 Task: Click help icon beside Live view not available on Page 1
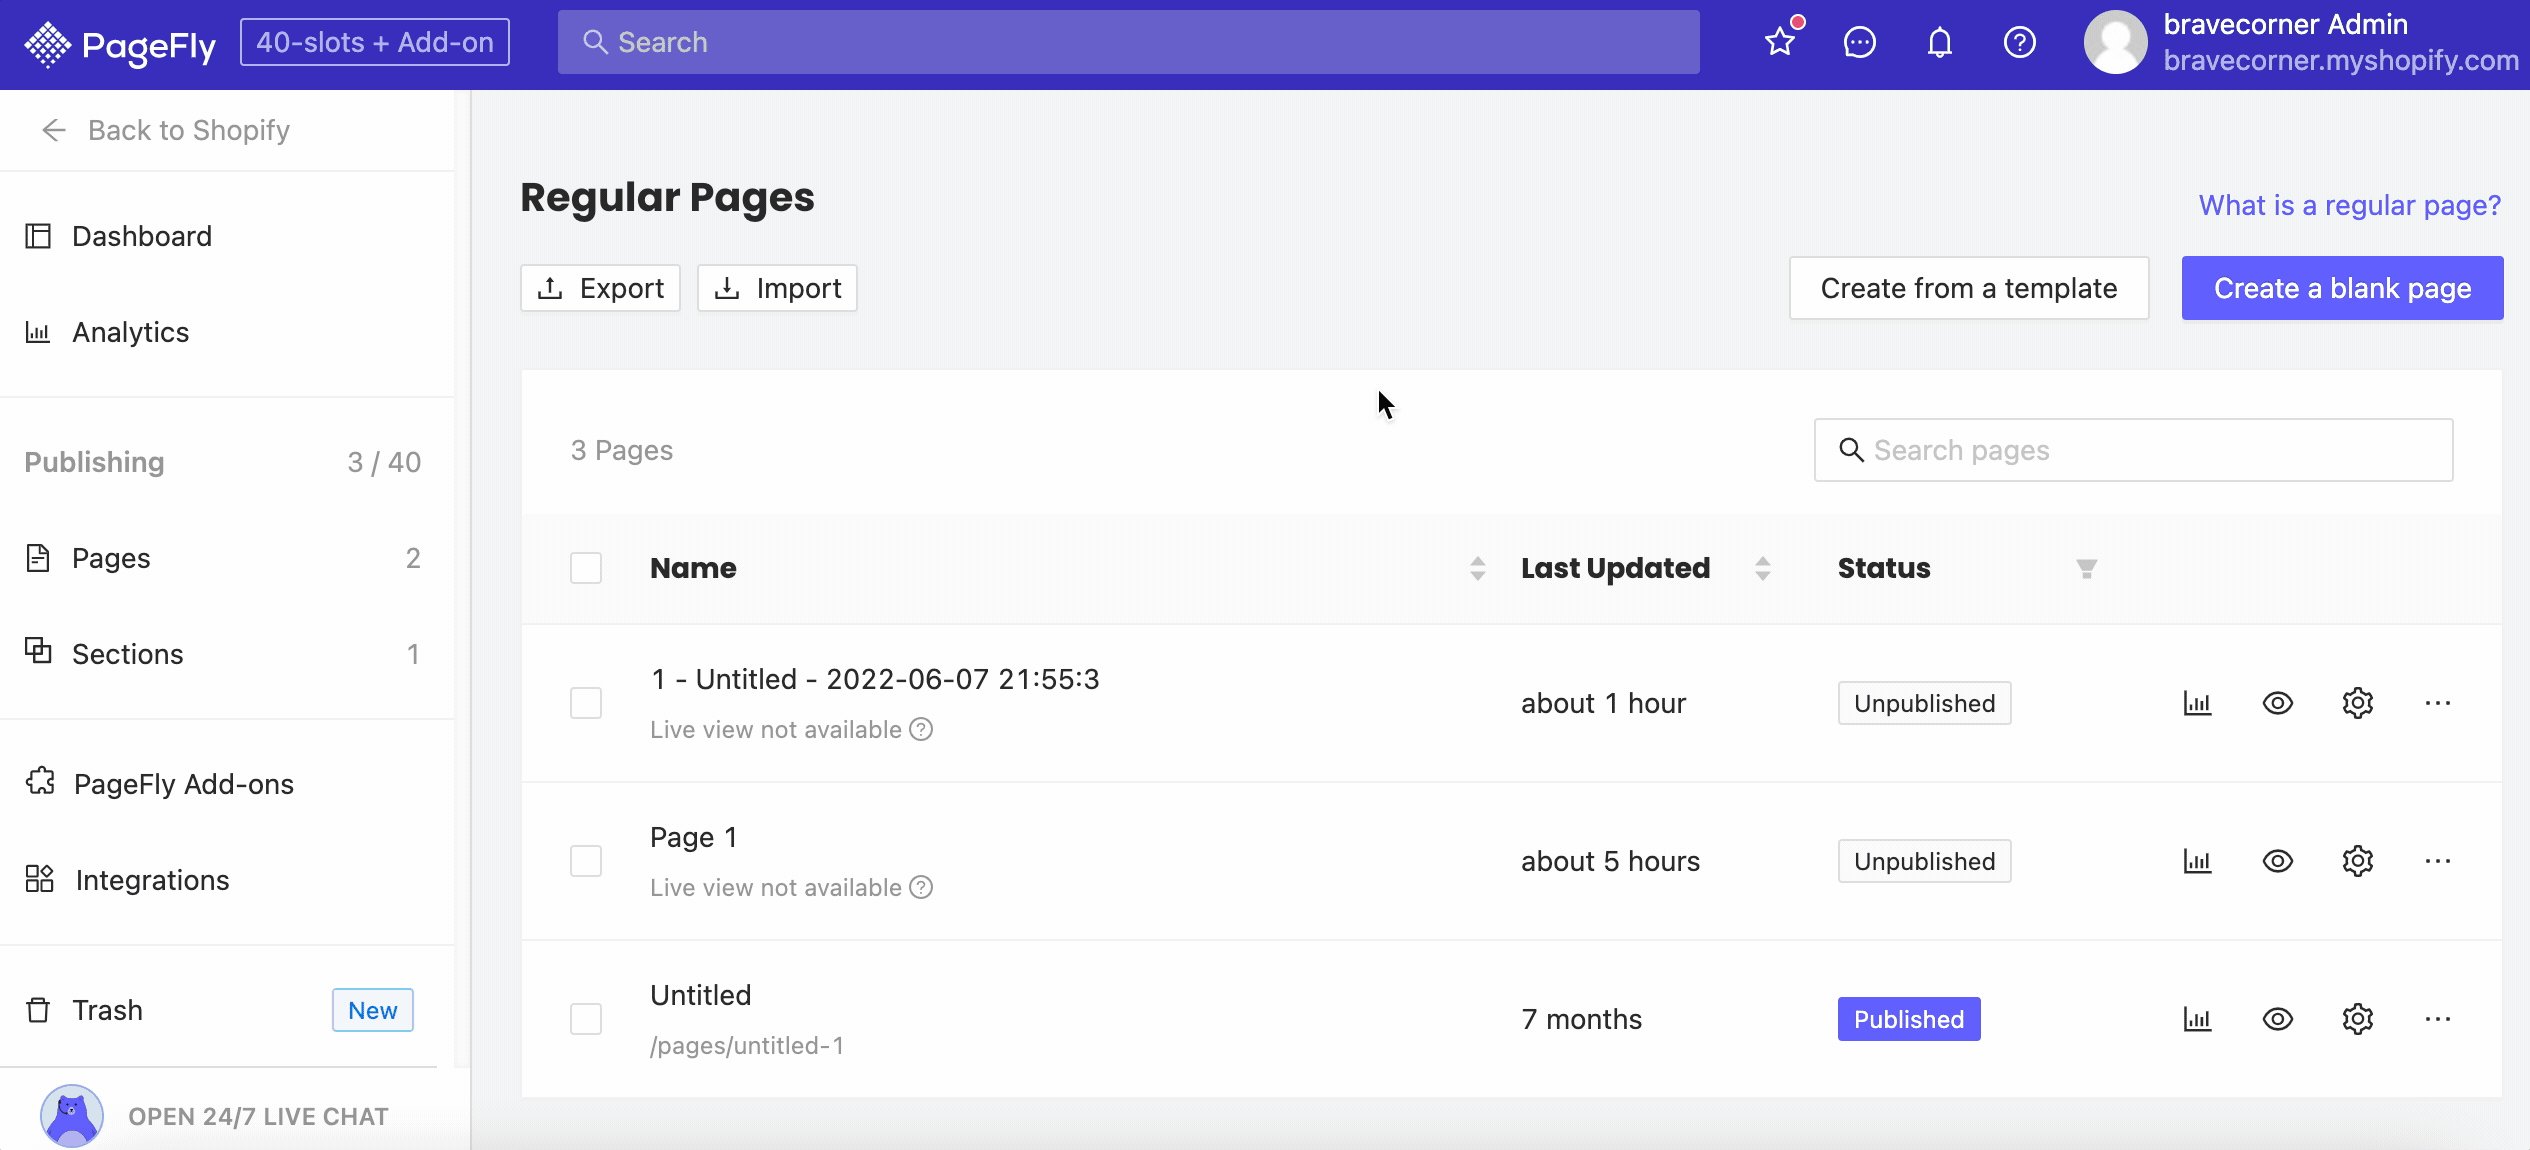pyautogui.click(x=921, y=887)
